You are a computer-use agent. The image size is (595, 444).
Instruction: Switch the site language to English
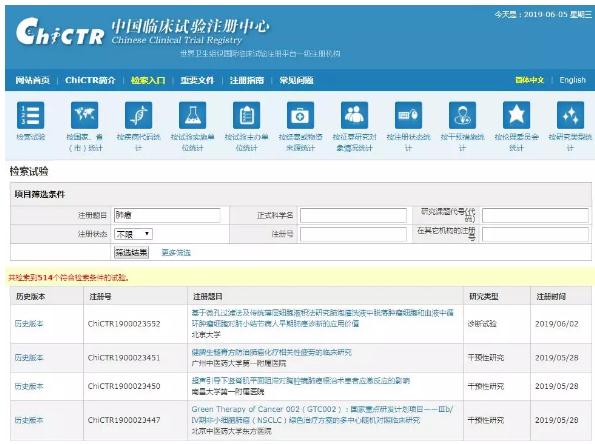(x=573, y=80)
